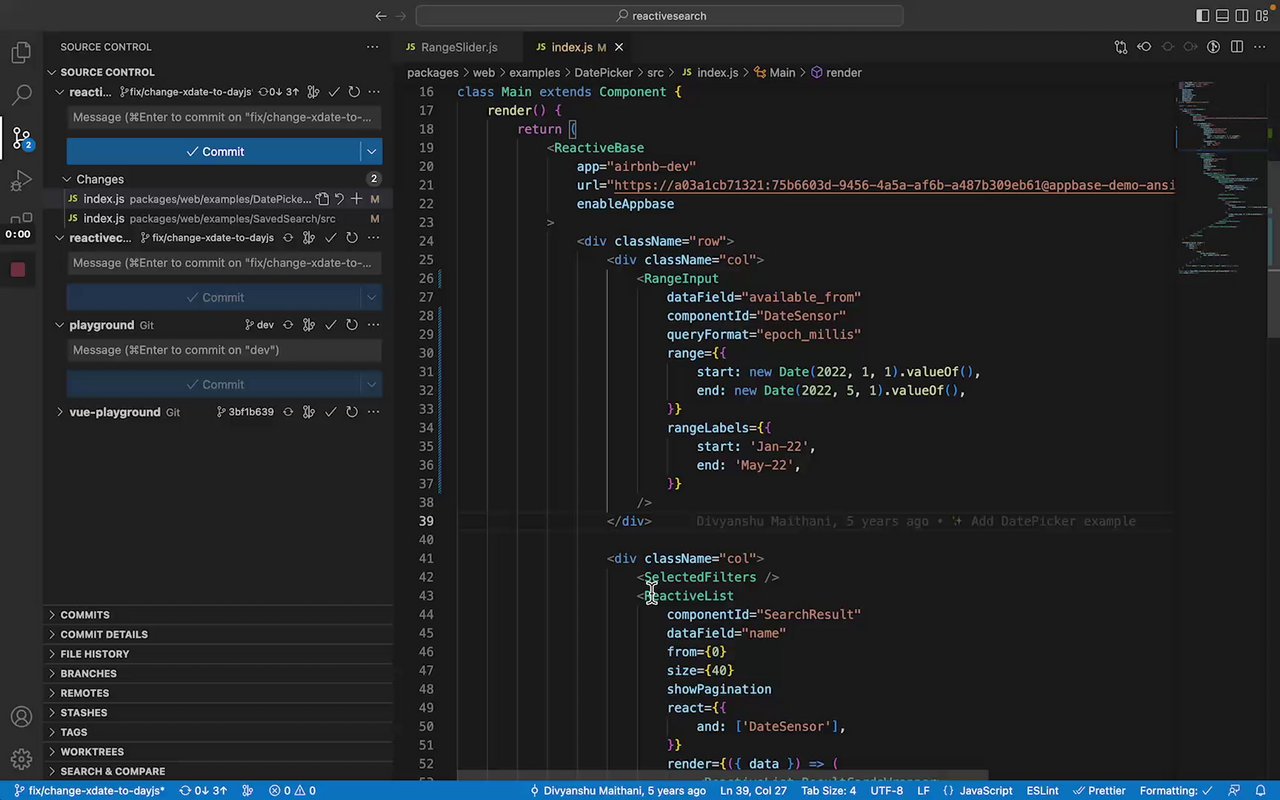Expand the Branches section
This screenshot has width=1280, height=800.
click(x=88, y=673)
